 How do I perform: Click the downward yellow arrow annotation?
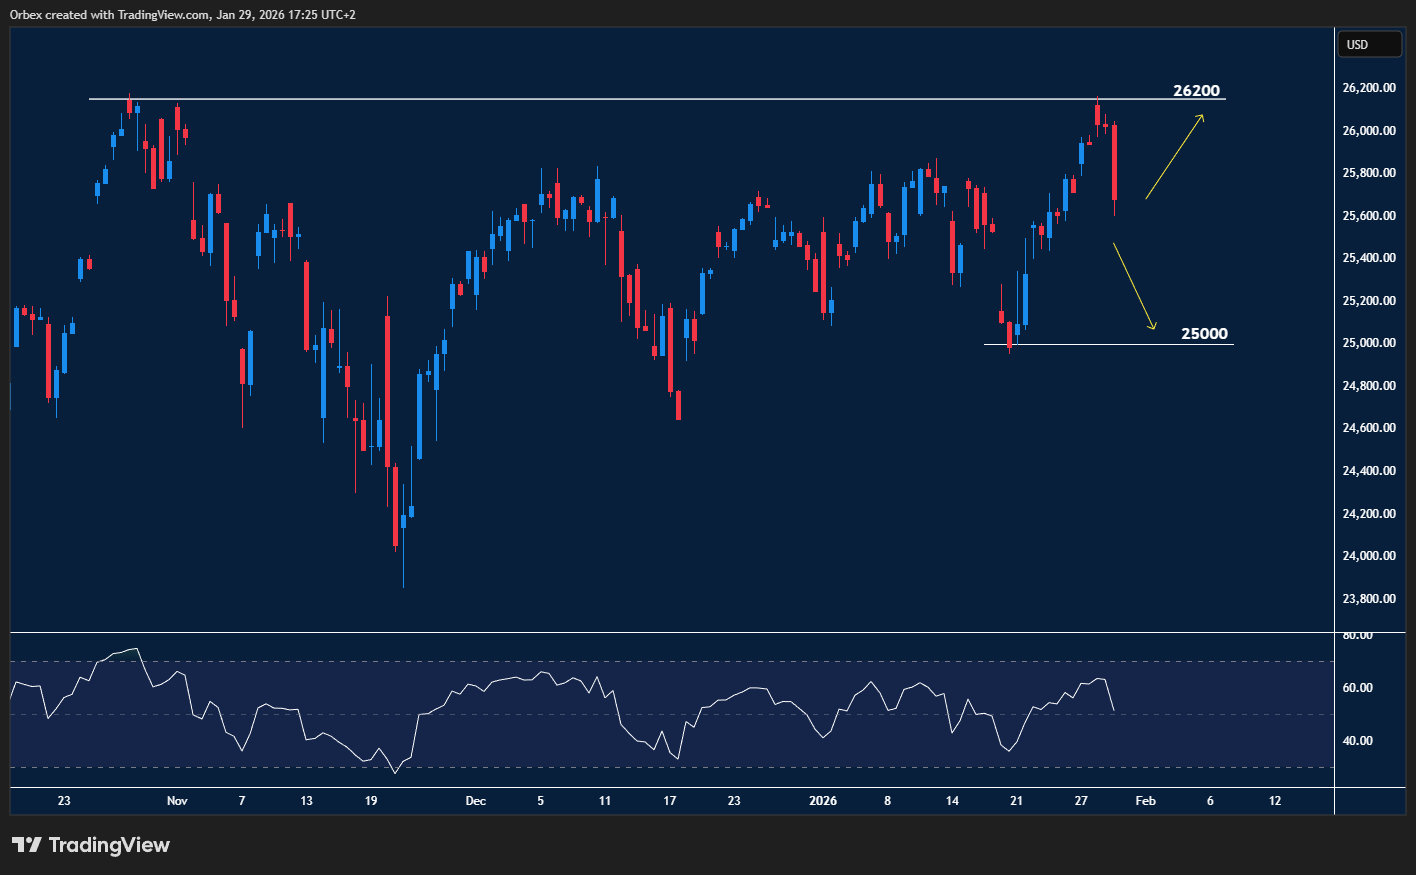click(1134, 286)
